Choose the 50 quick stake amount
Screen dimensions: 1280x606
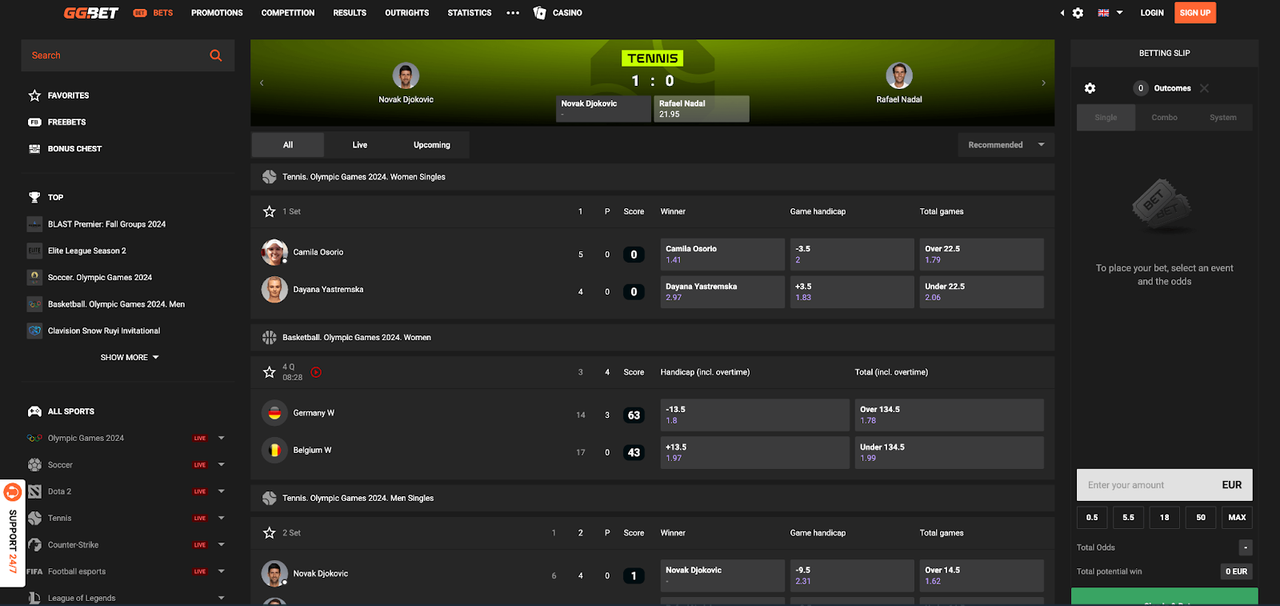(1200, 517)
